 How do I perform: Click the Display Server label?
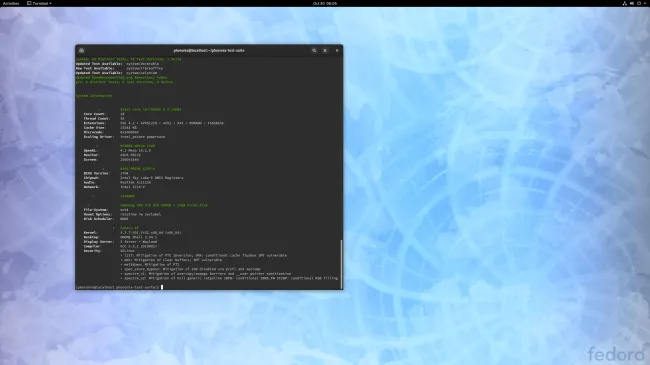pyautogui.click(x=99, y=242)
